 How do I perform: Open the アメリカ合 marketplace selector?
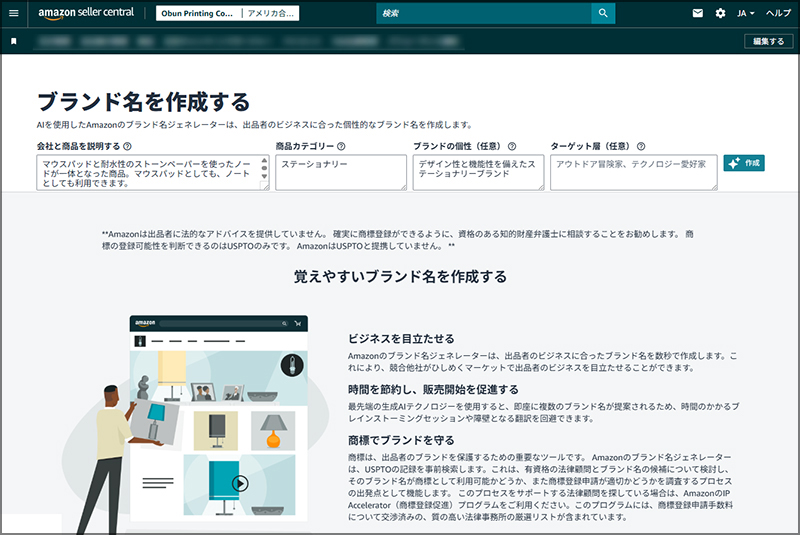[270, 13]
